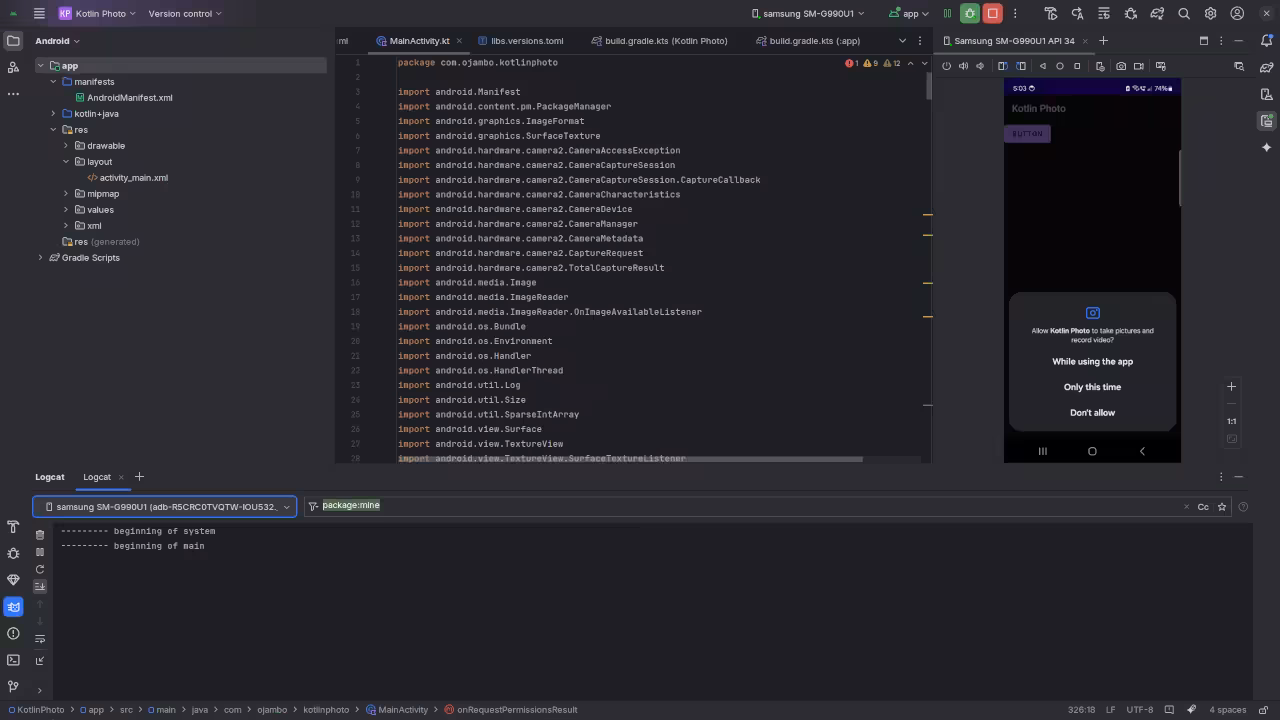The width and height of the screenshot is (1280, 720).
Task: Choose Only this time permission
Action: click(x=1092, y=387)
